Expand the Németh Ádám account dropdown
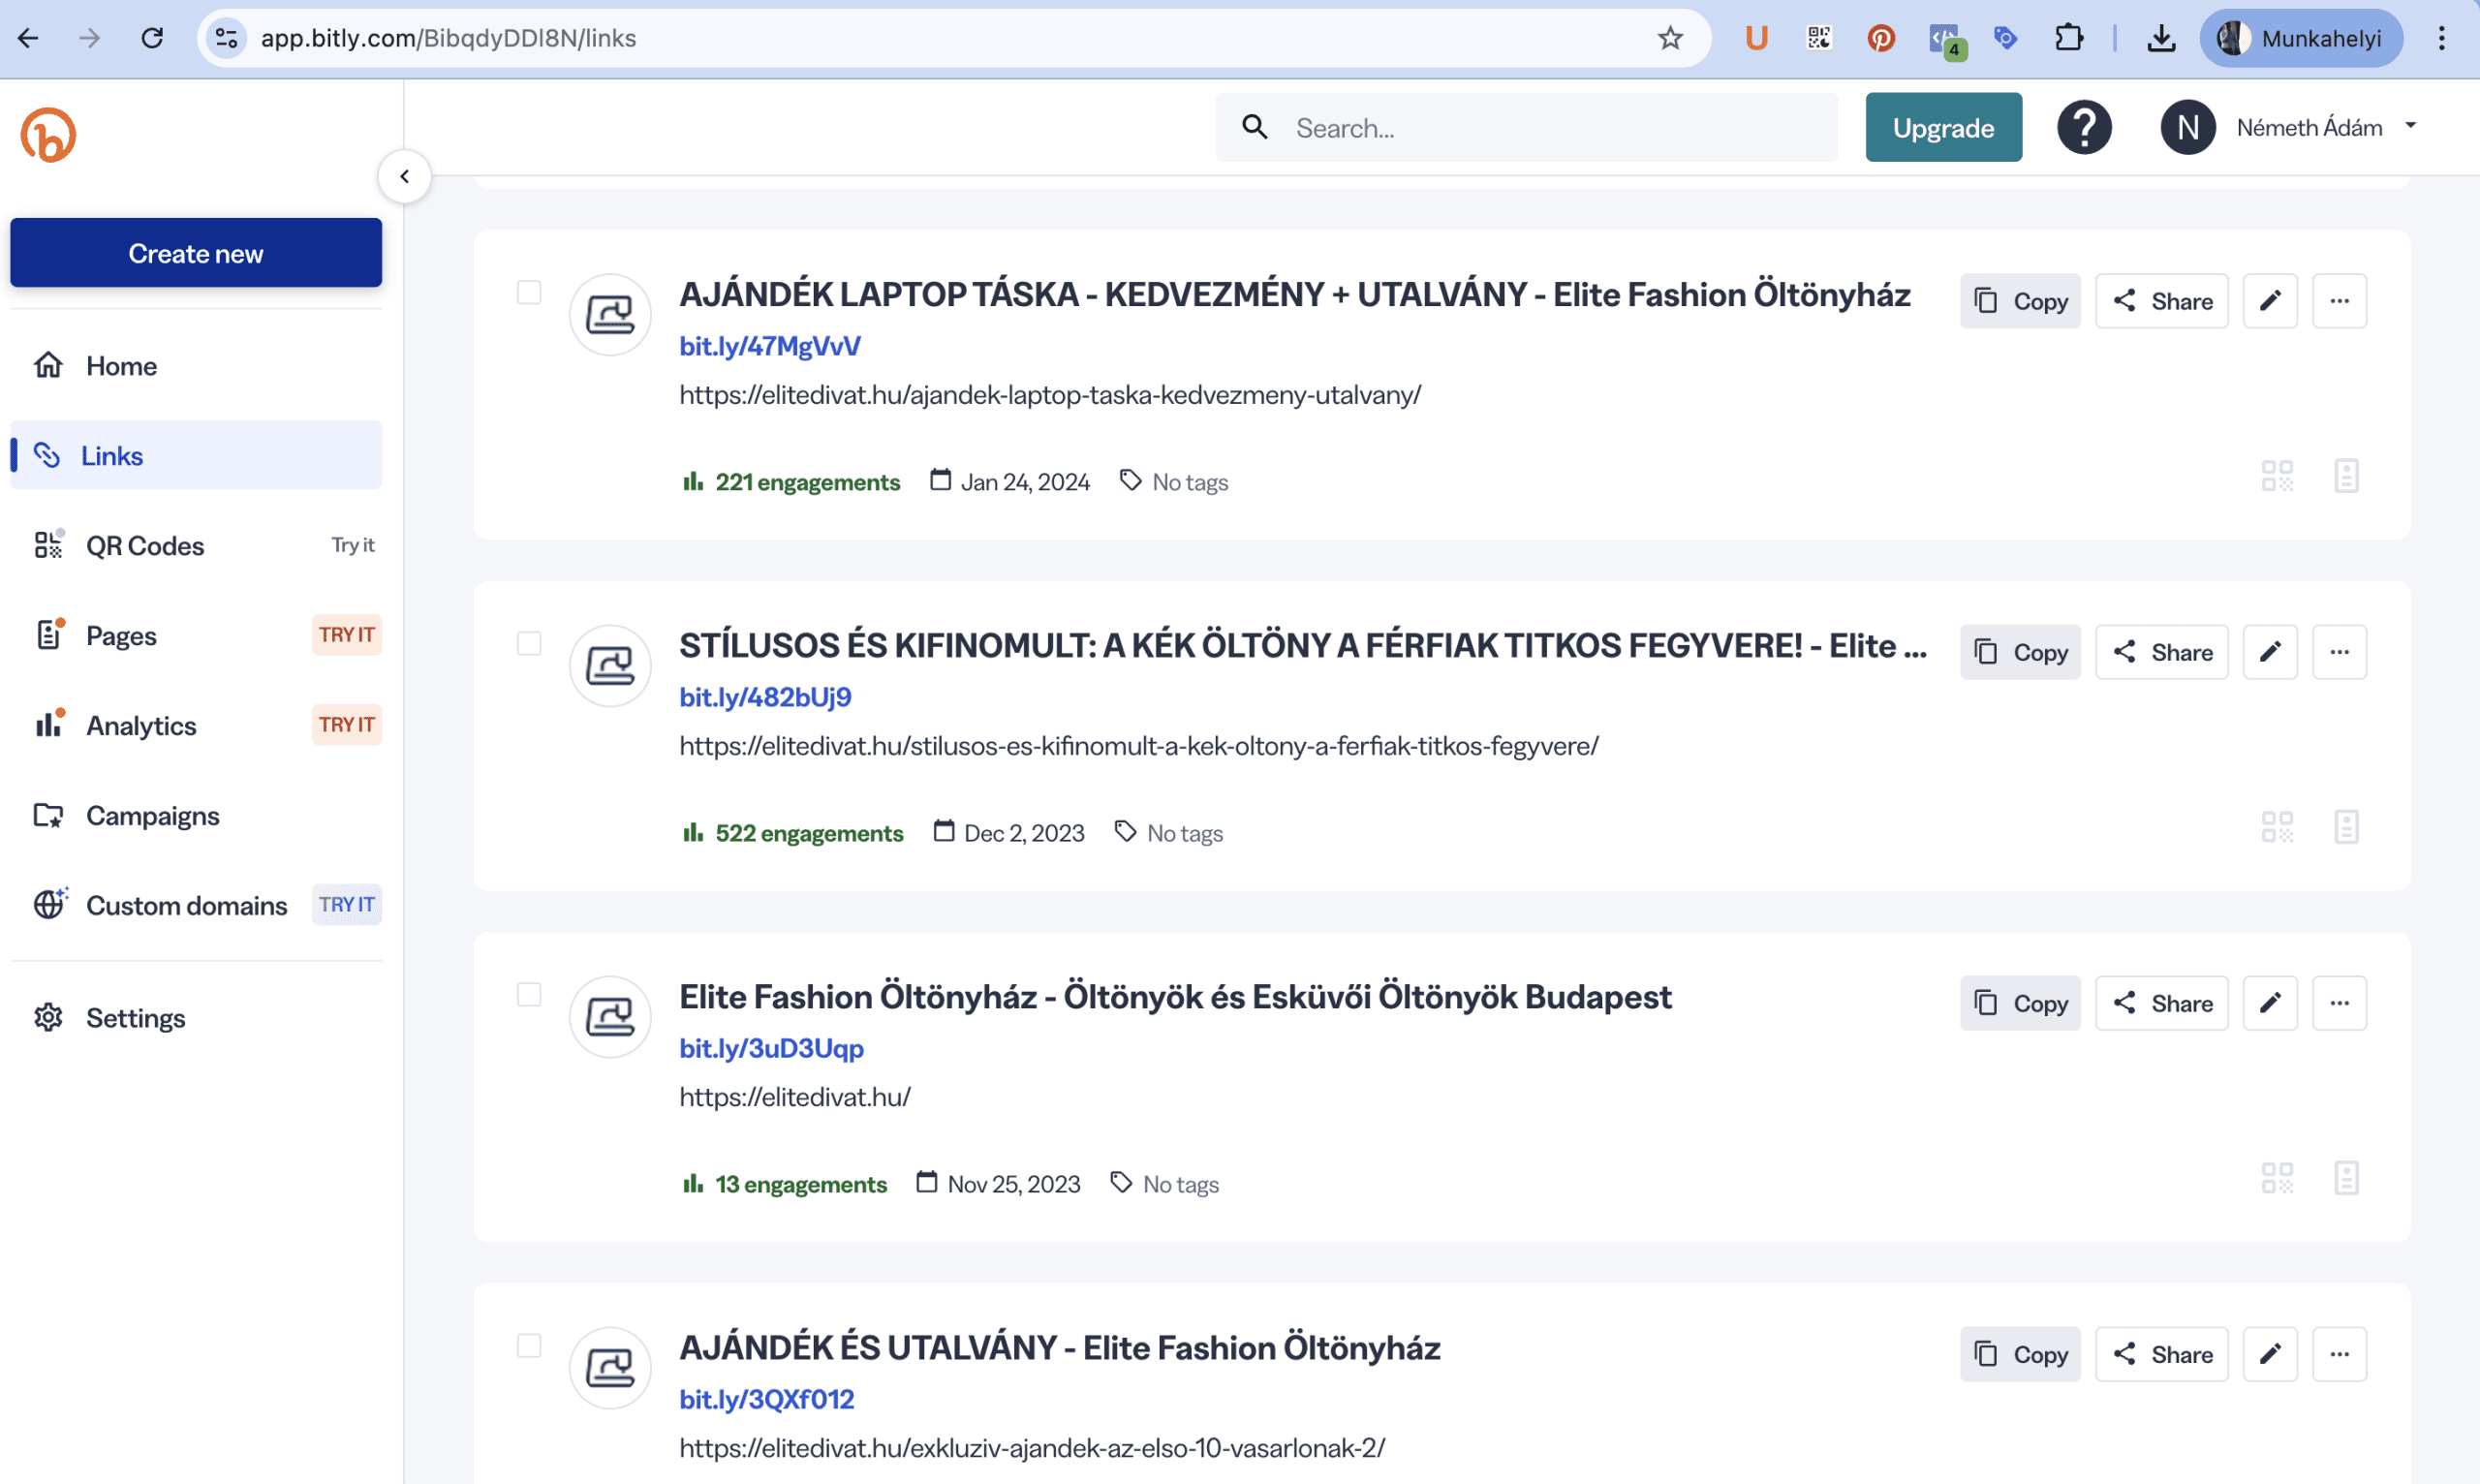The image size is (2480, 1484). [2411, 126]
